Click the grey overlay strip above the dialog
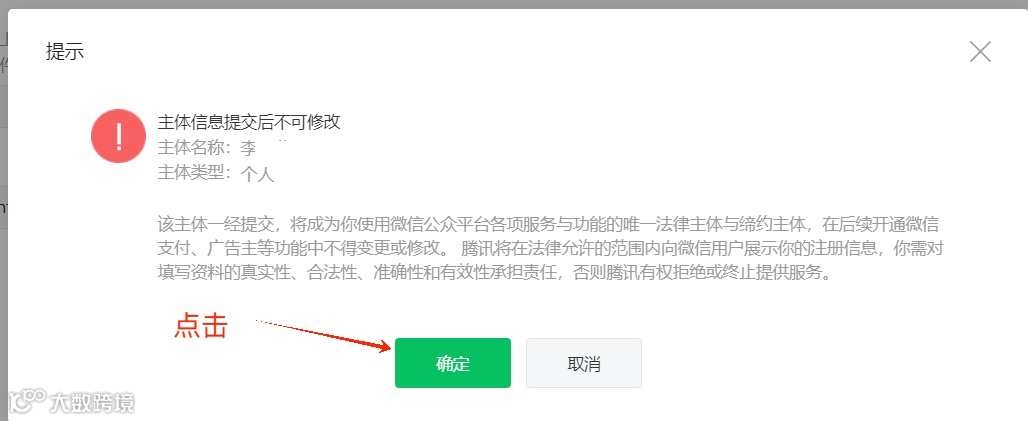 514,5
